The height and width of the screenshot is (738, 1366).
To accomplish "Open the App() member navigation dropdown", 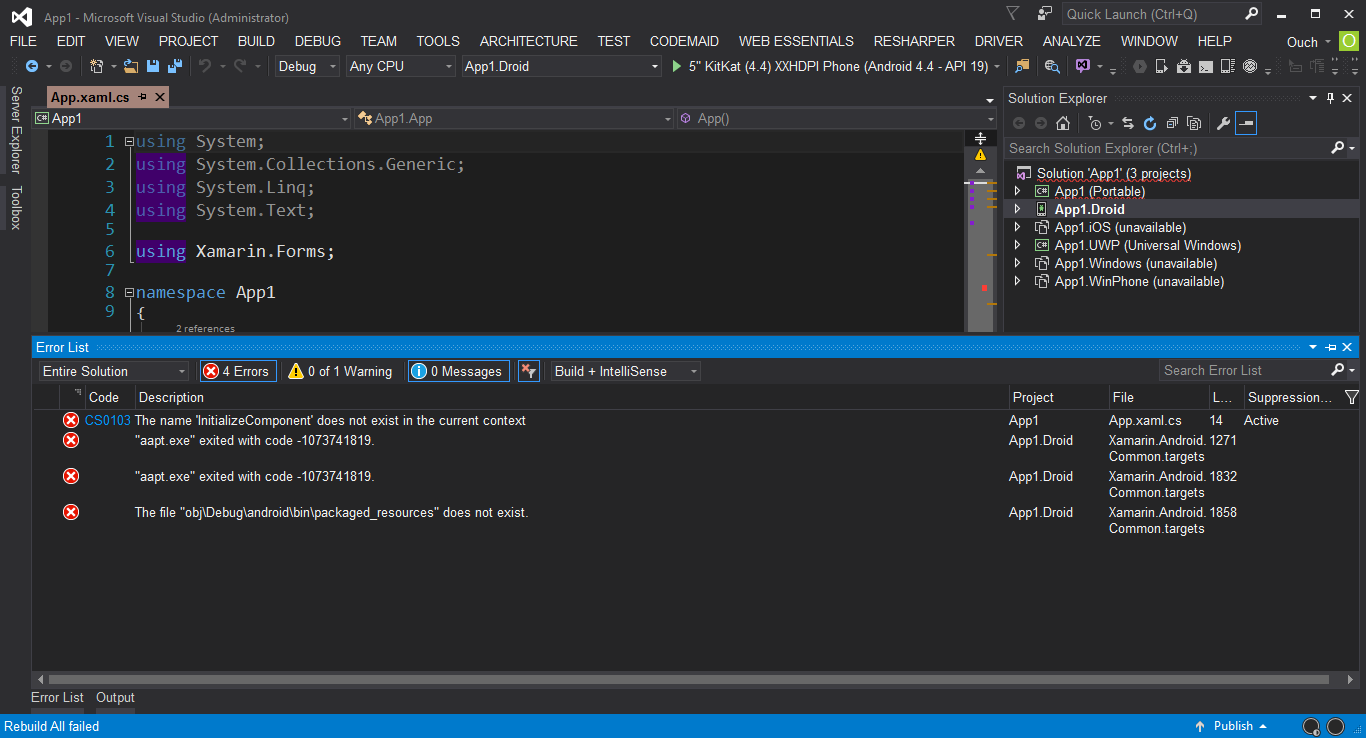I will [x=836, y=118].
